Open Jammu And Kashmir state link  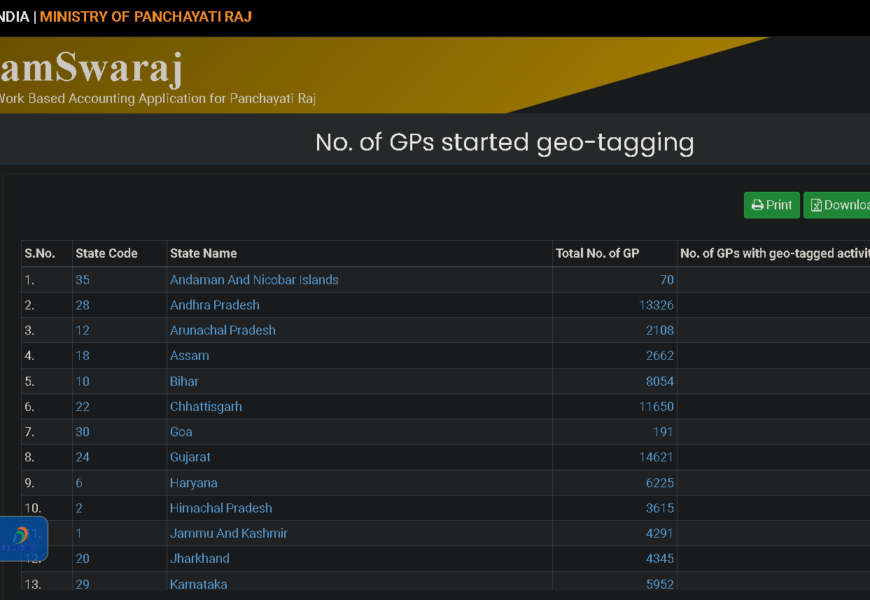229,533
